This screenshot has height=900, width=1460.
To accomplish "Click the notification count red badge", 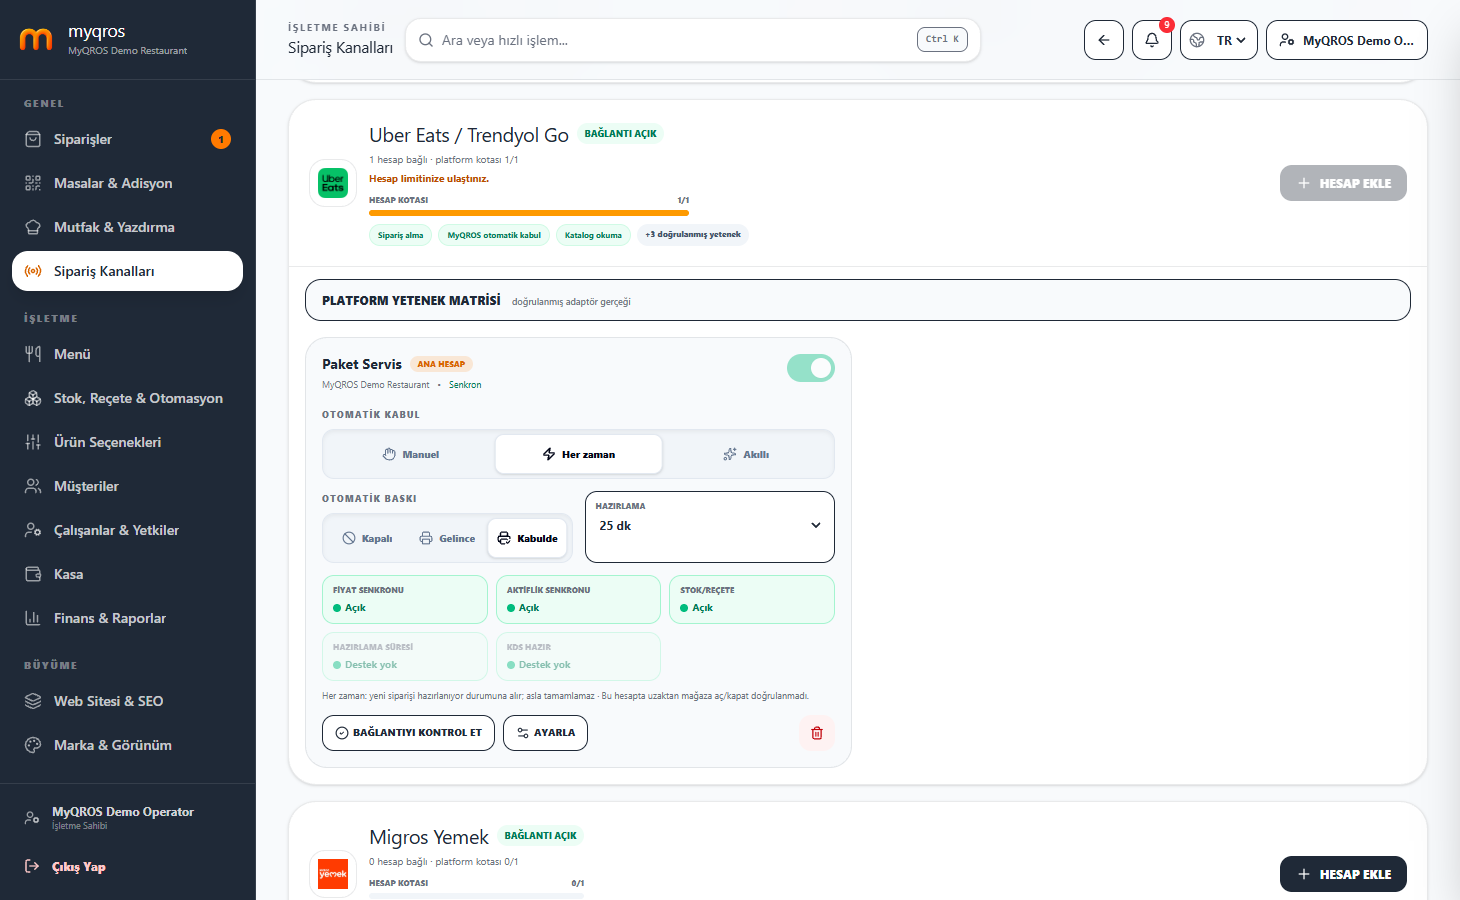I will 1167,25.
